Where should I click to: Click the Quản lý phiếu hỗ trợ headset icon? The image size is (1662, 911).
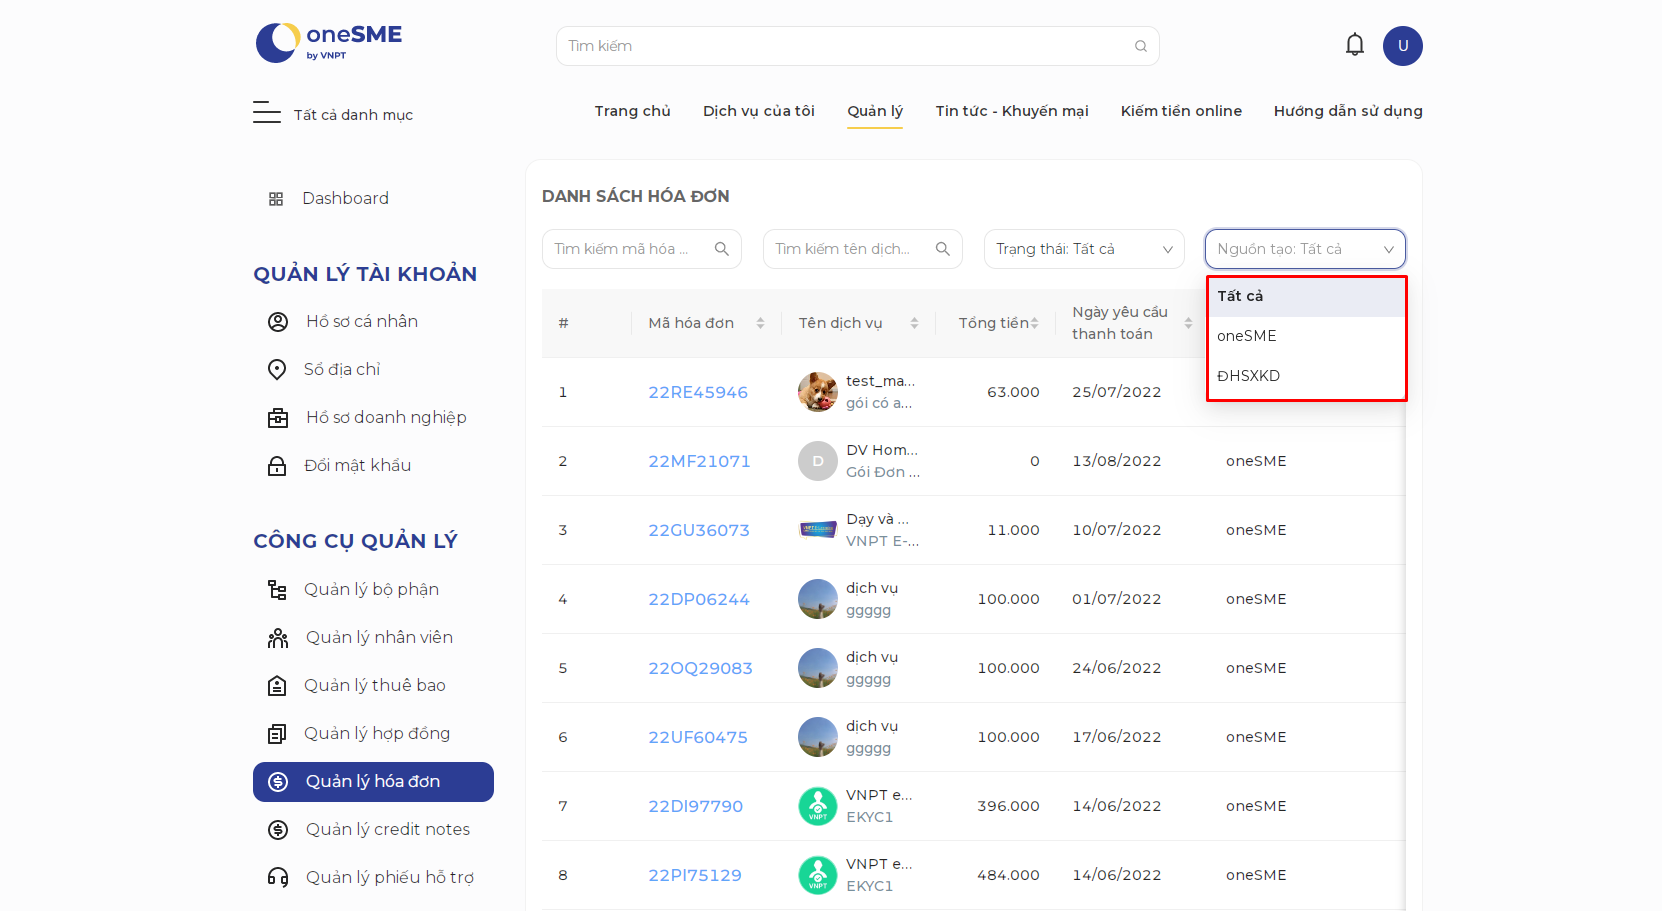coord(278,878)
